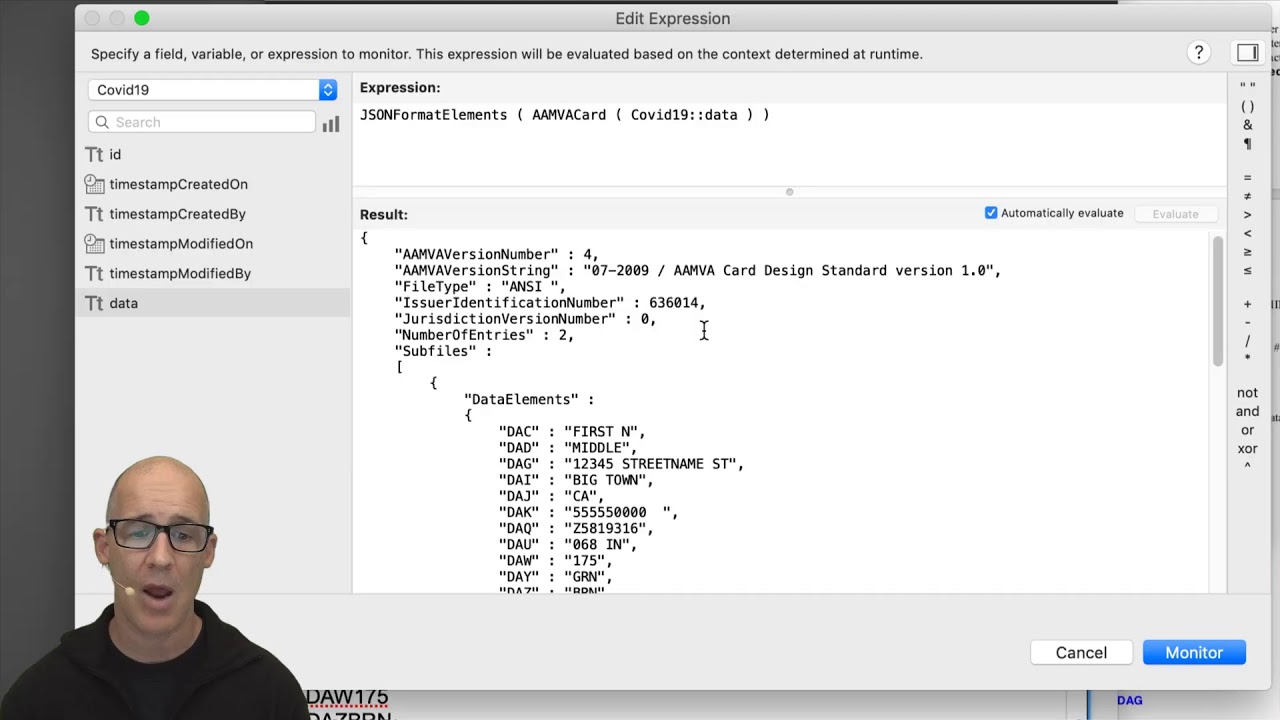Click the "DAI" : "BIG TOWN" line
This screenshot has height=720, width=1280.
pos(576,480)
